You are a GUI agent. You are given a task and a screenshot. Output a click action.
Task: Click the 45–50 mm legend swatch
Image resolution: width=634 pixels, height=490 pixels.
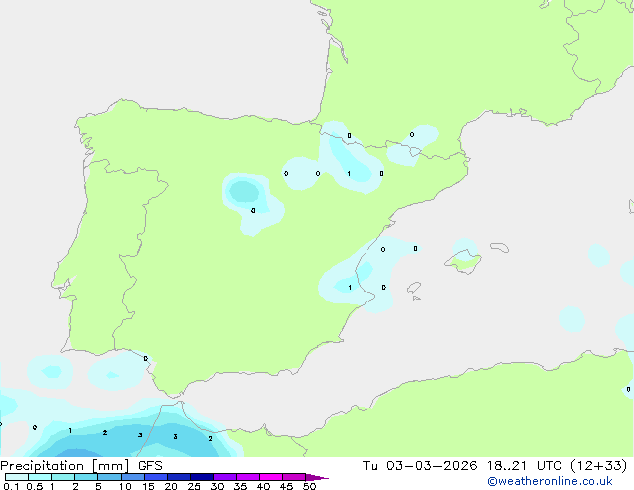tap(294, 477)
